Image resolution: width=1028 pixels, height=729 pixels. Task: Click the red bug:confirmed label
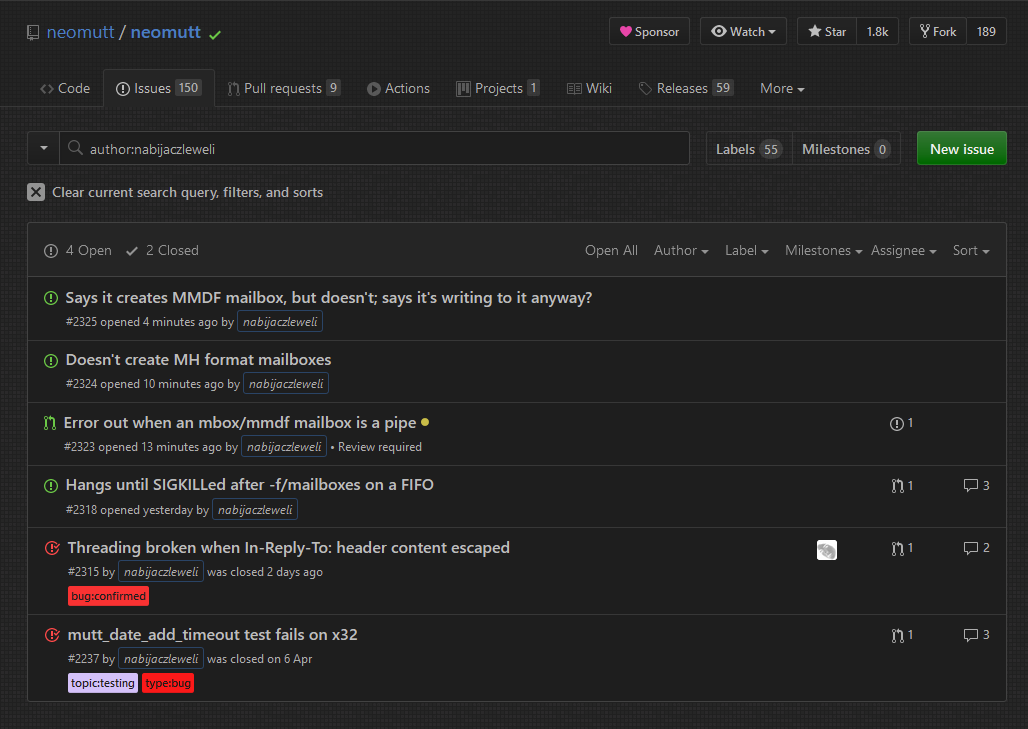tap(109, 596)
